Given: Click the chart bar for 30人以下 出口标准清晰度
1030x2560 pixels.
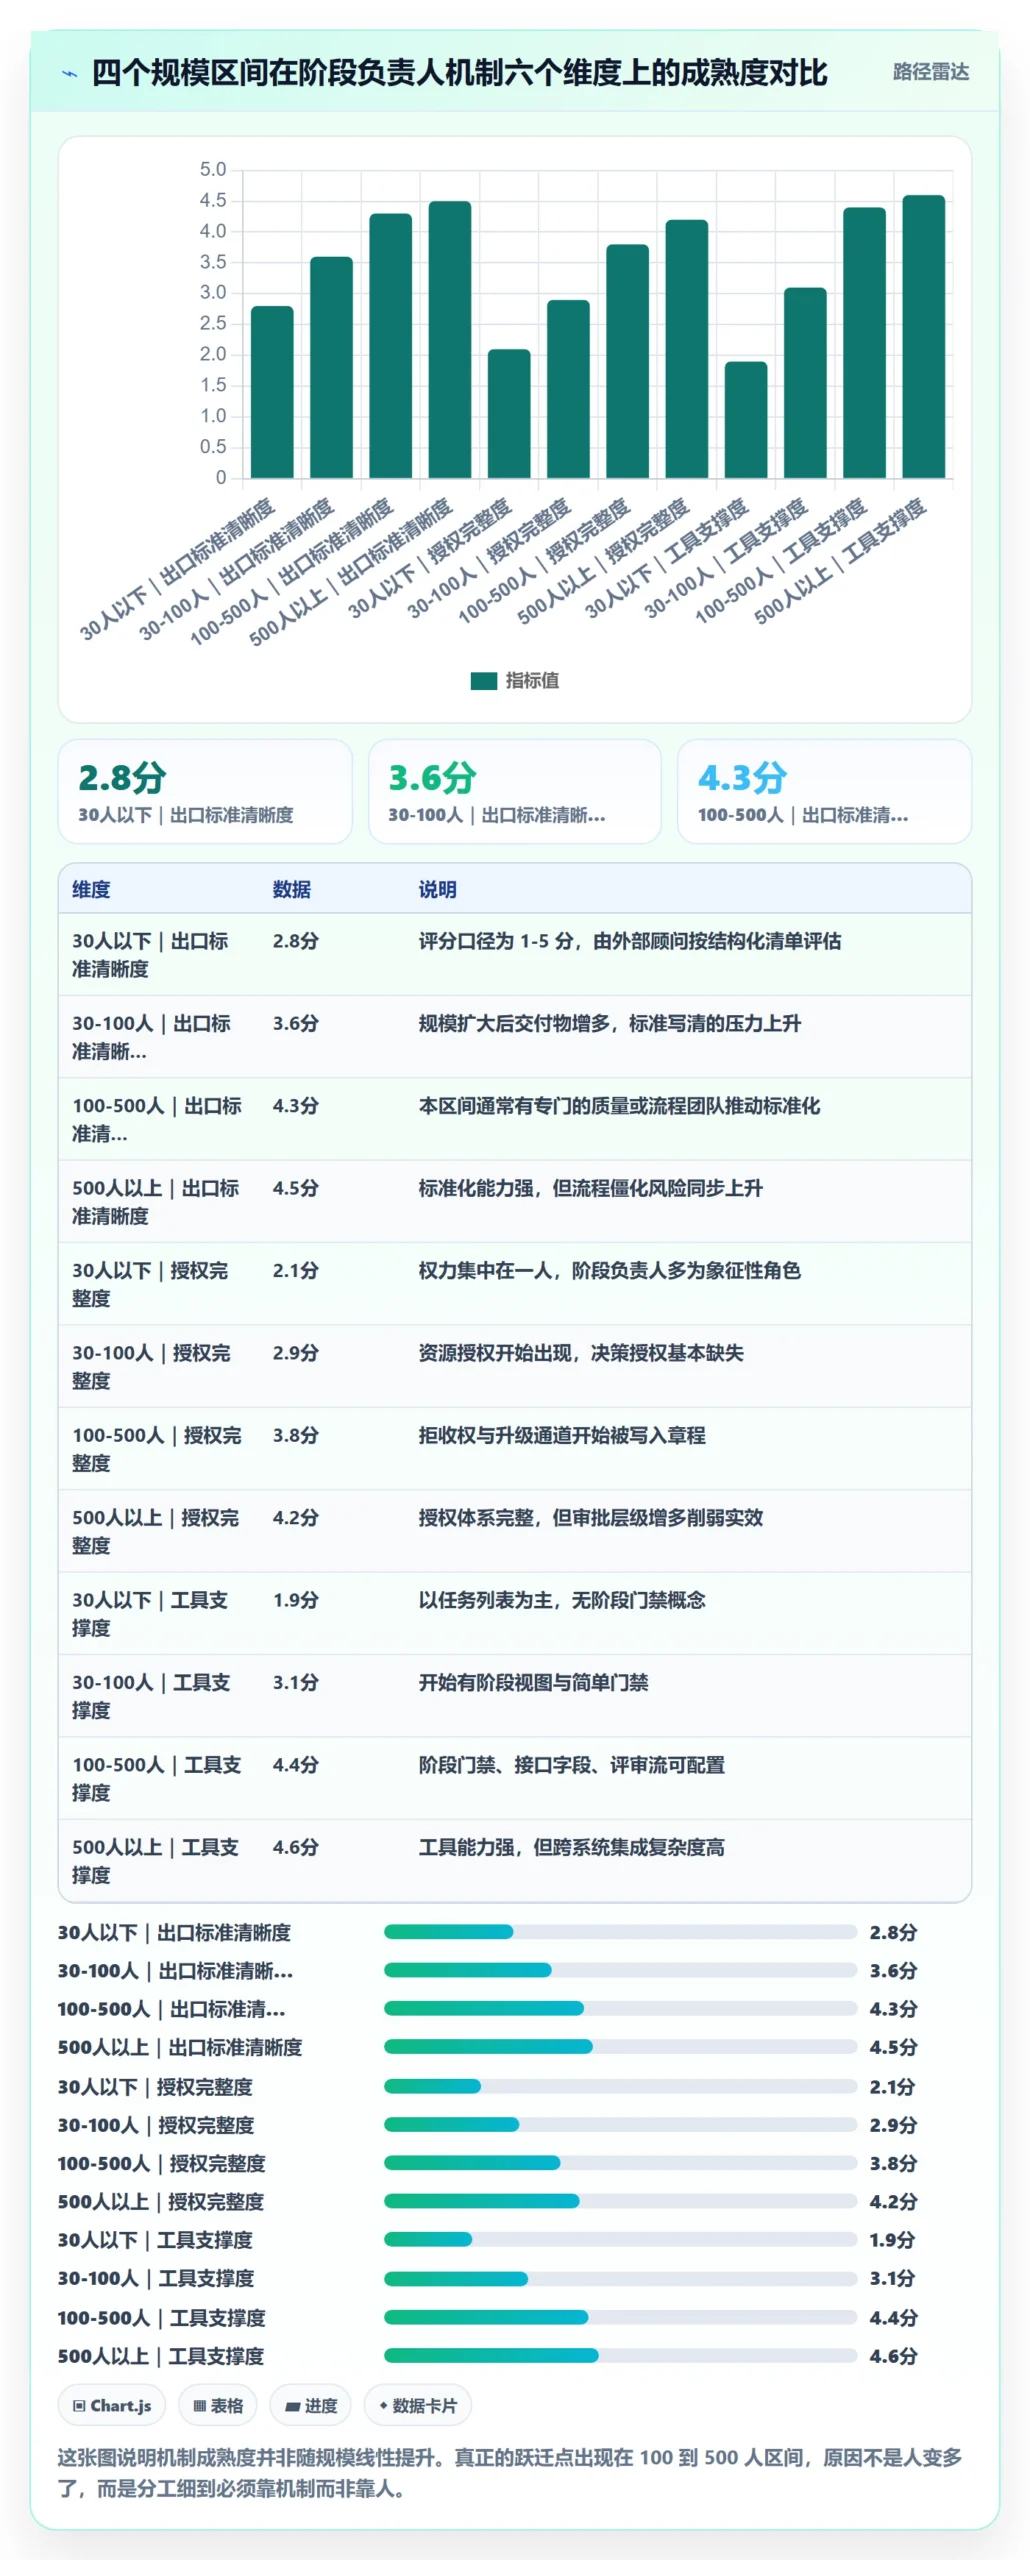Looking at the screenshot, I should tap(272, 392).
